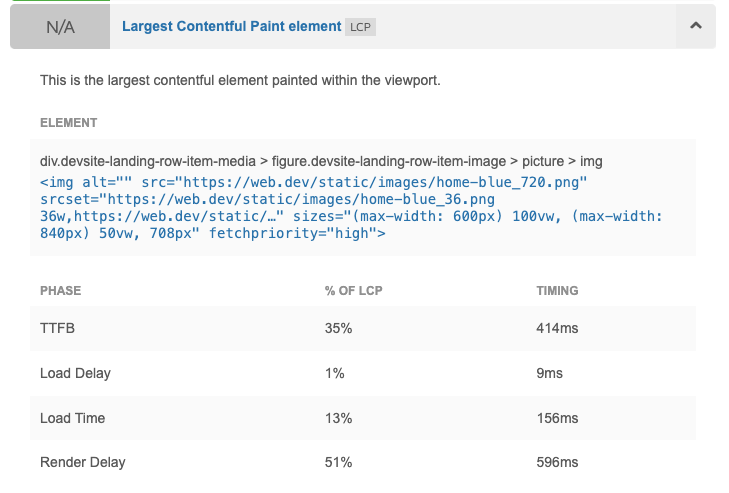This screenshot has height=493, width=729.
Task: Select the Load Delay row label
Action: tap(75, 373)
